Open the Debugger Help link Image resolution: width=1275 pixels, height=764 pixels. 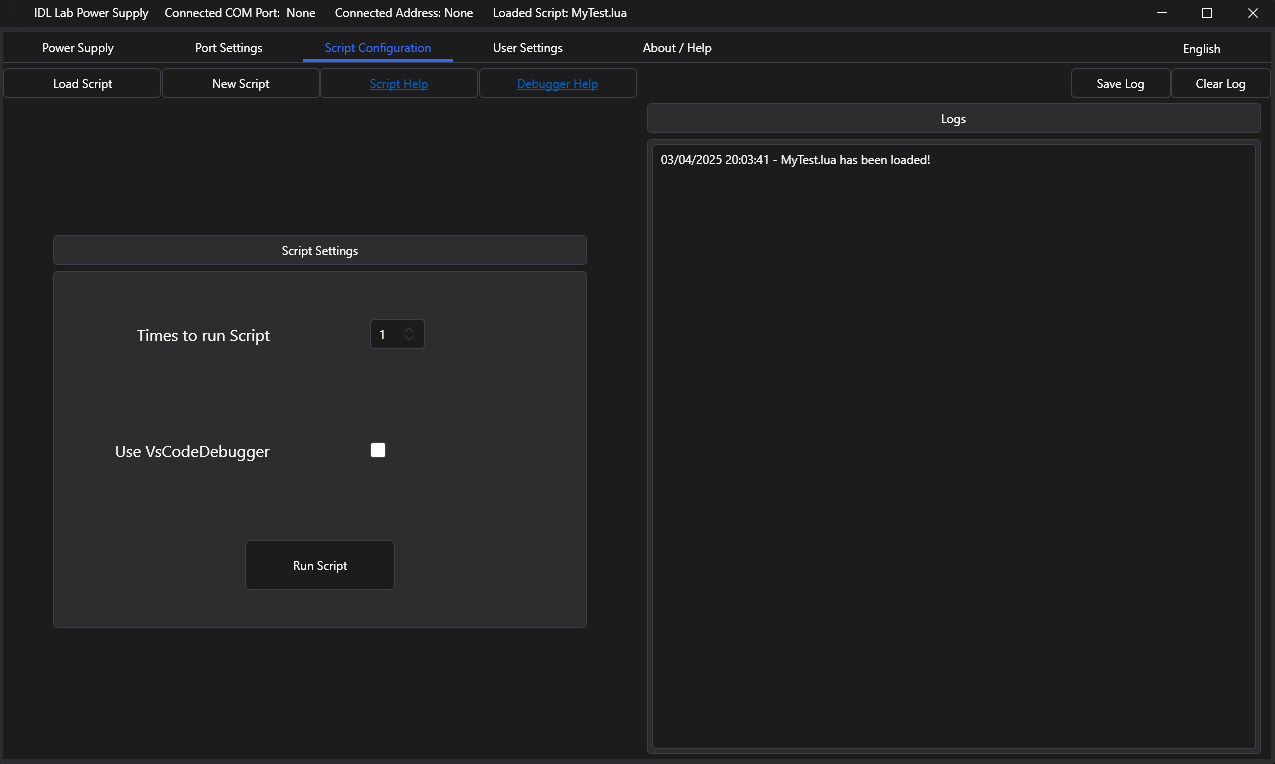557,84
